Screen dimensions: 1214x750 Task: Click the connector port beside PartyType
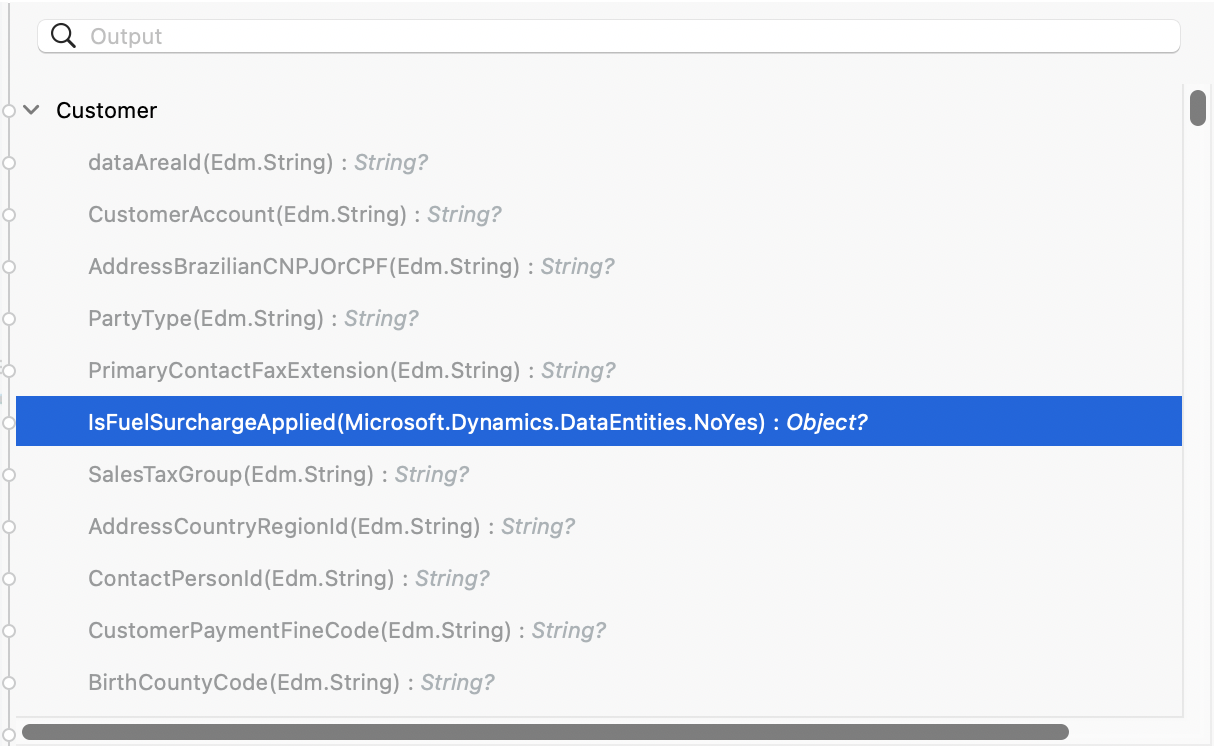(x=9, y=318)
